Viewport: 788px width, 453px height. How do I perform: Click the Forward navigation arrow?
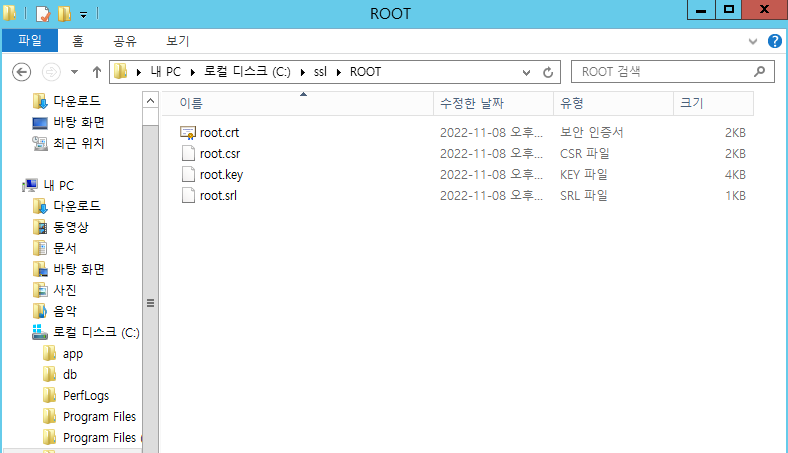tap(51, 72)
